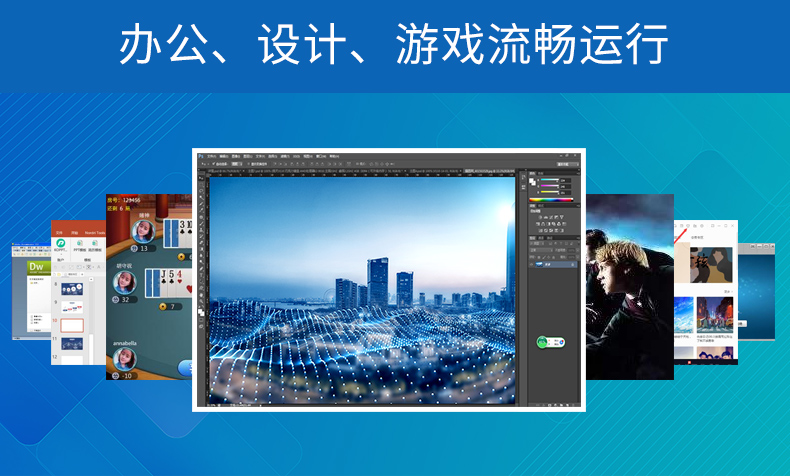Select slide 8 thumbnail in PowerPoint panel
This screenshot has height=476, width=790.
72,288
